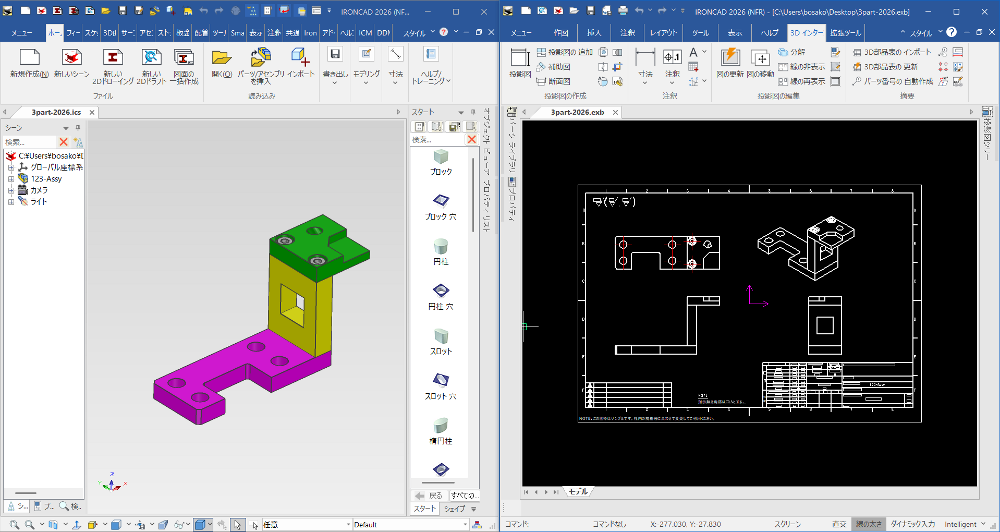Expand カメラ tree node

click(x=11, y=190)
